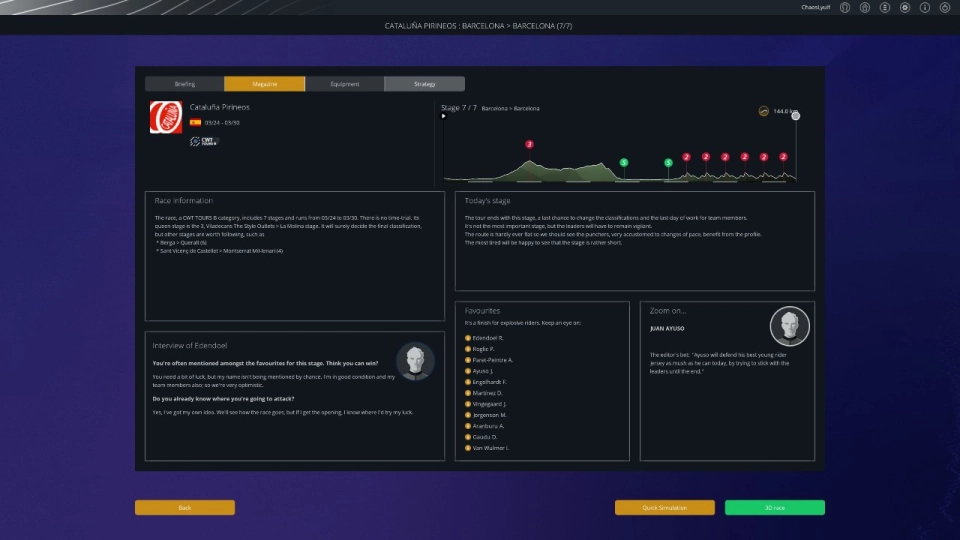The width and height of the screenshot is (960, 540).
Task: Click the last circular icon in top bar
Action: point(945,8)
